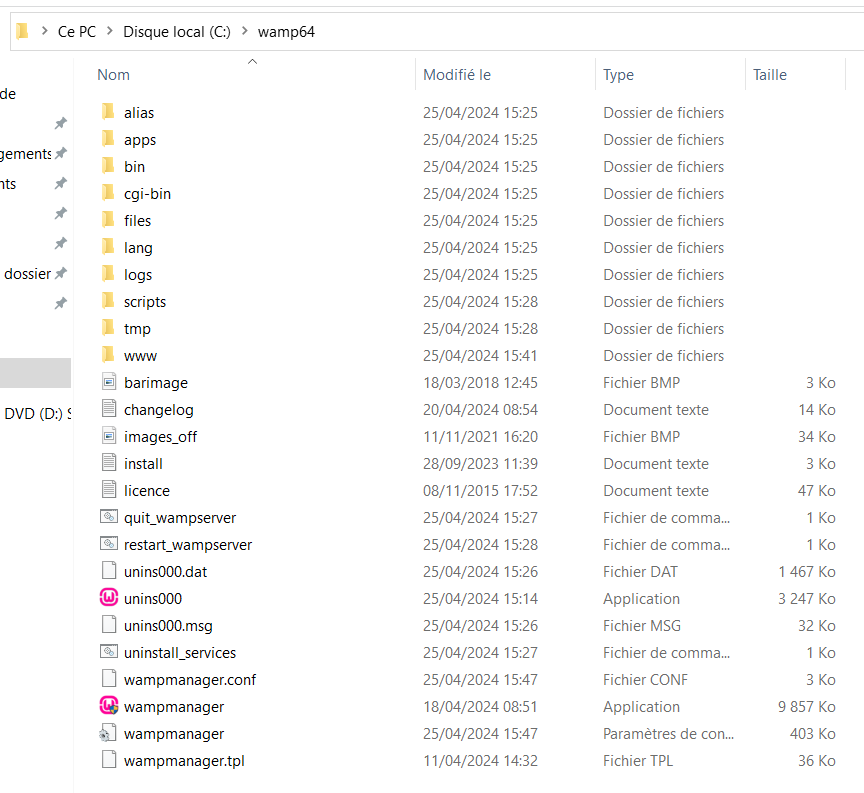Click the "14 Ko" size cell

click(x=817, y=409)
